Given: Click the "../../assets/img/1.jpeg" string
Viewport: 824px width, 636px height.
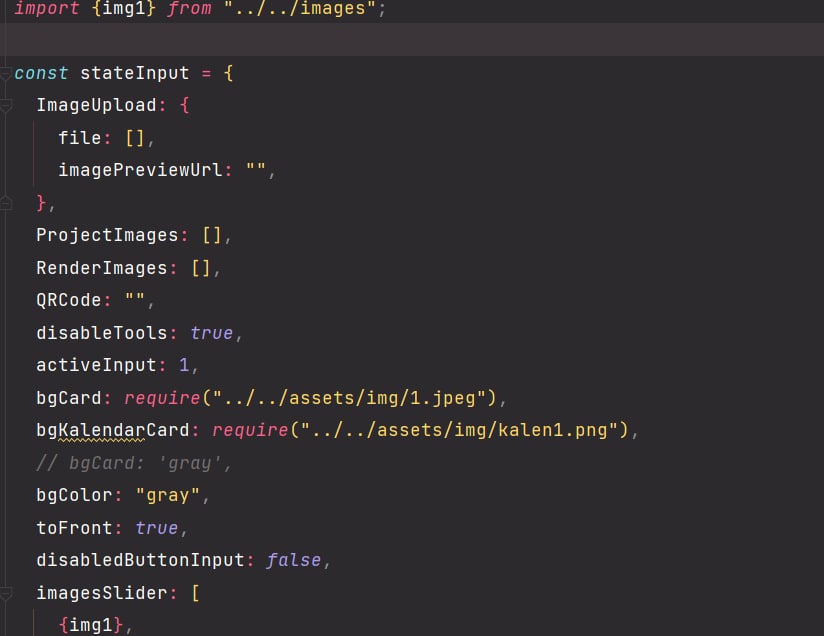Looking at the screenshot, I should click(x=349, y=398).
